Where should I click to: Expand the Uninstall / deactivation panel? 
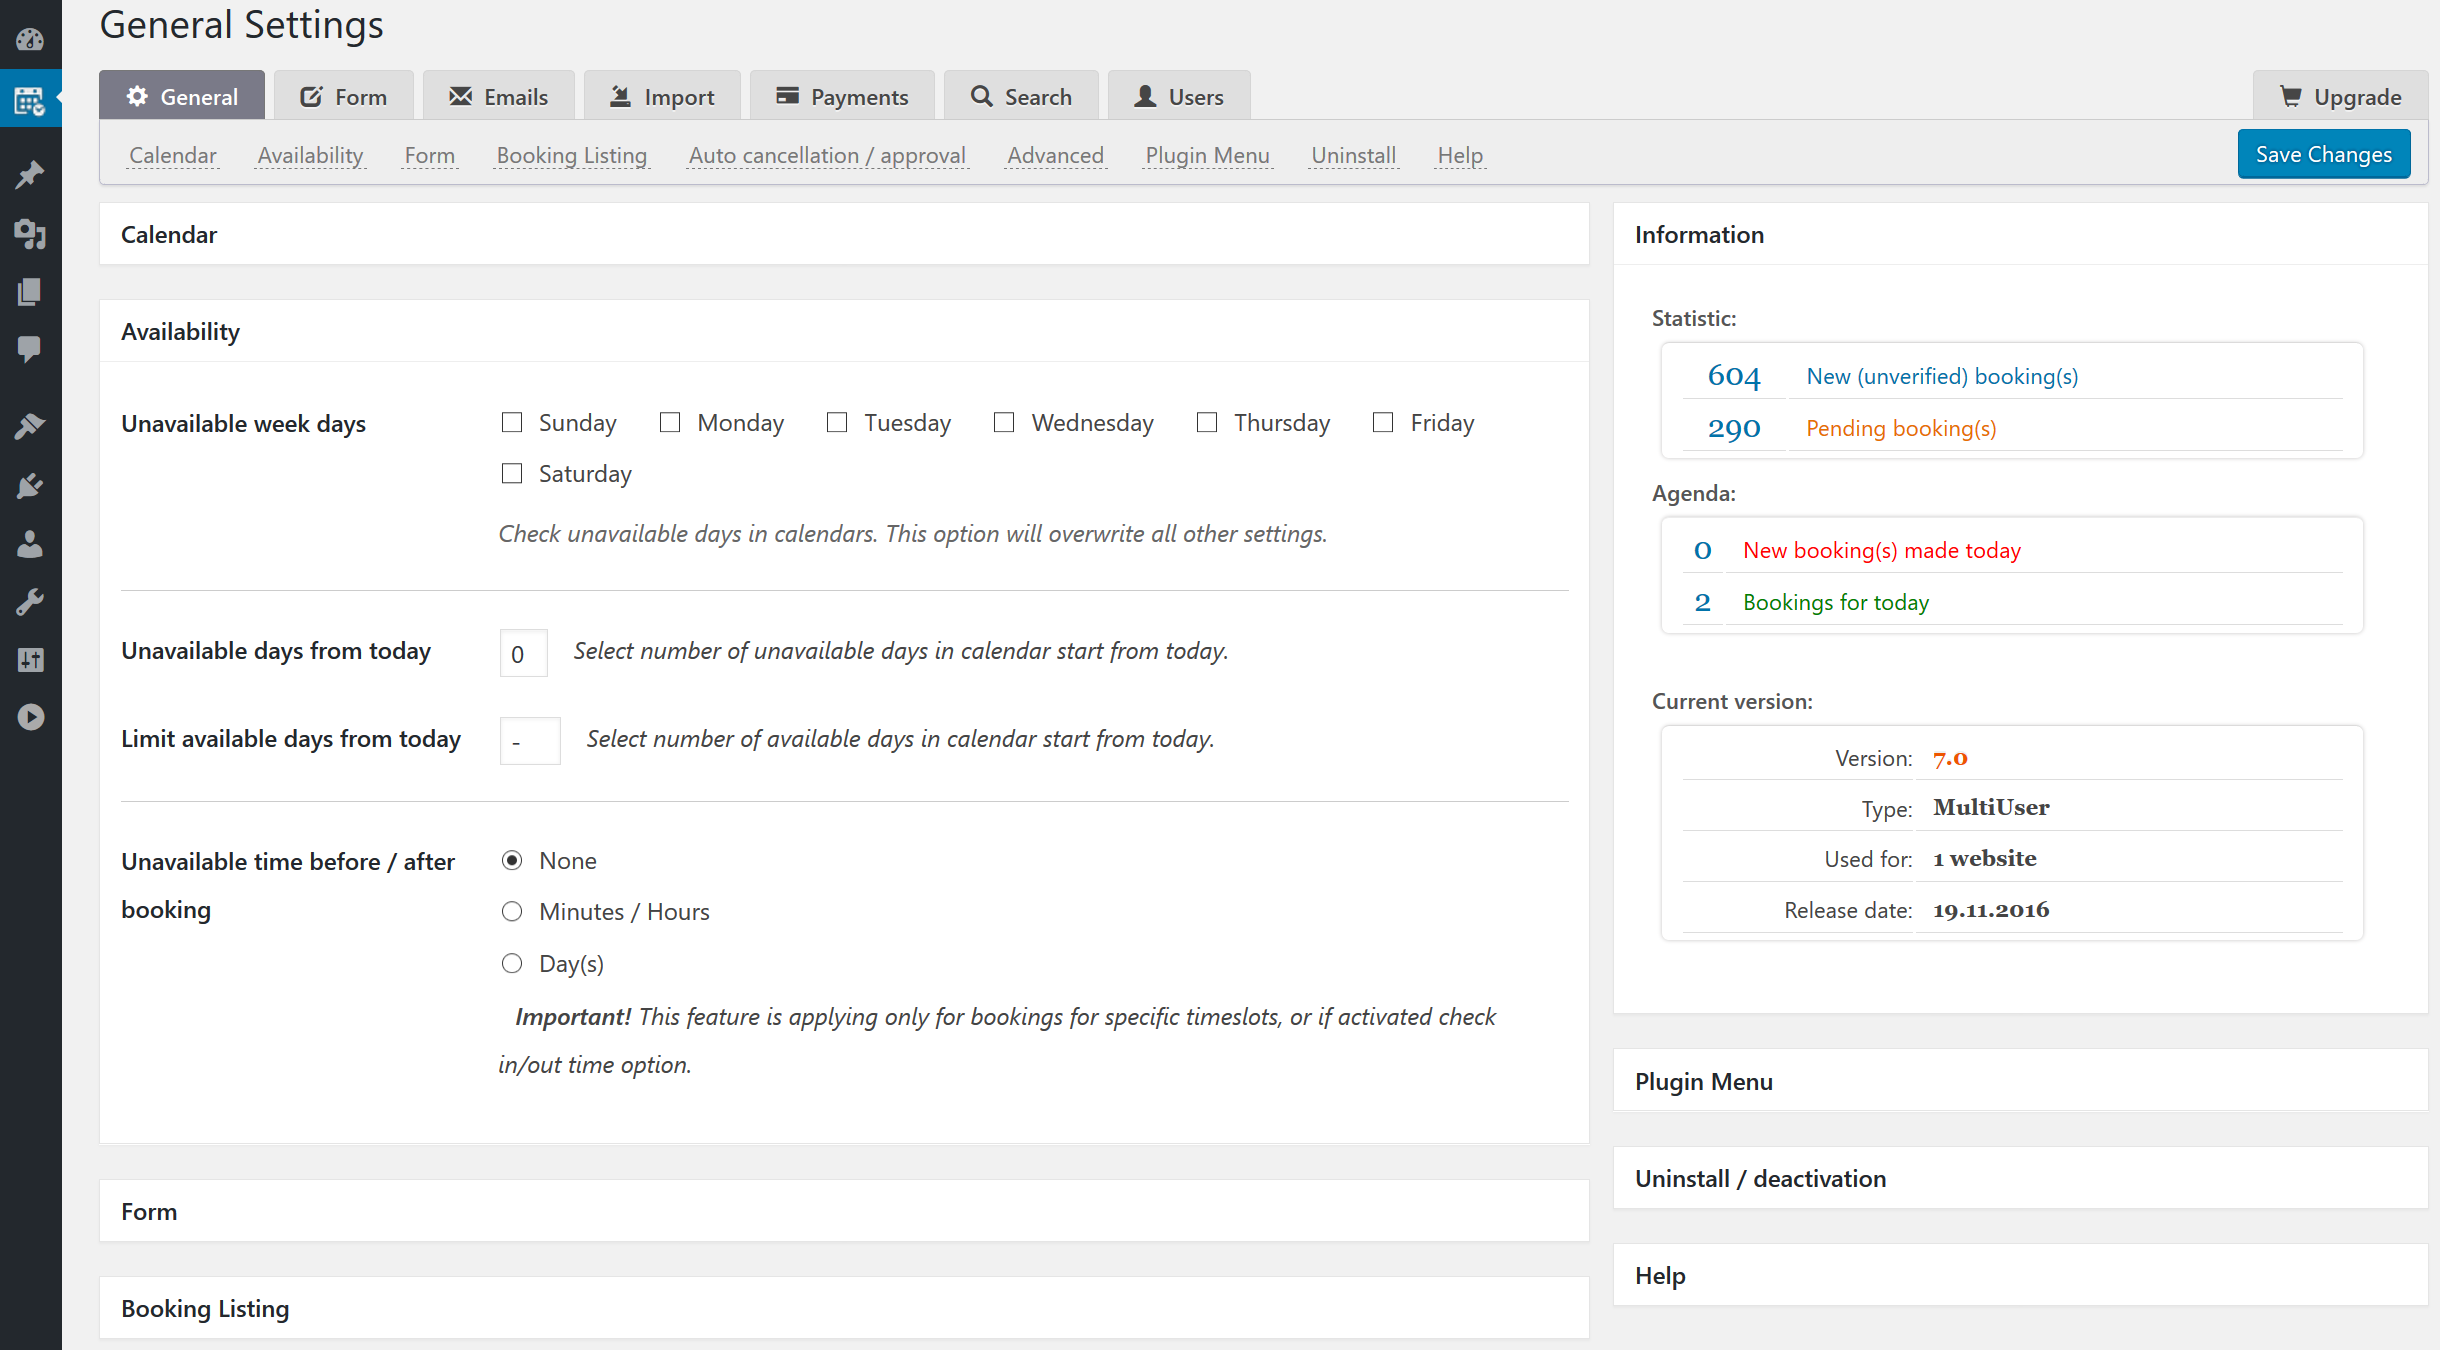[2020, 1179]
